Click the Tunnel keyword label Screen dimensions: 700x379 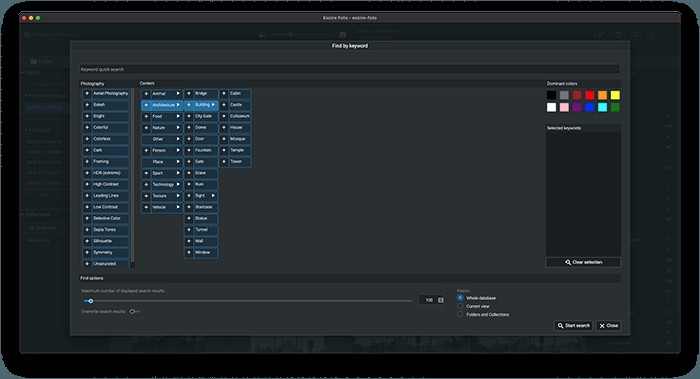201,230
